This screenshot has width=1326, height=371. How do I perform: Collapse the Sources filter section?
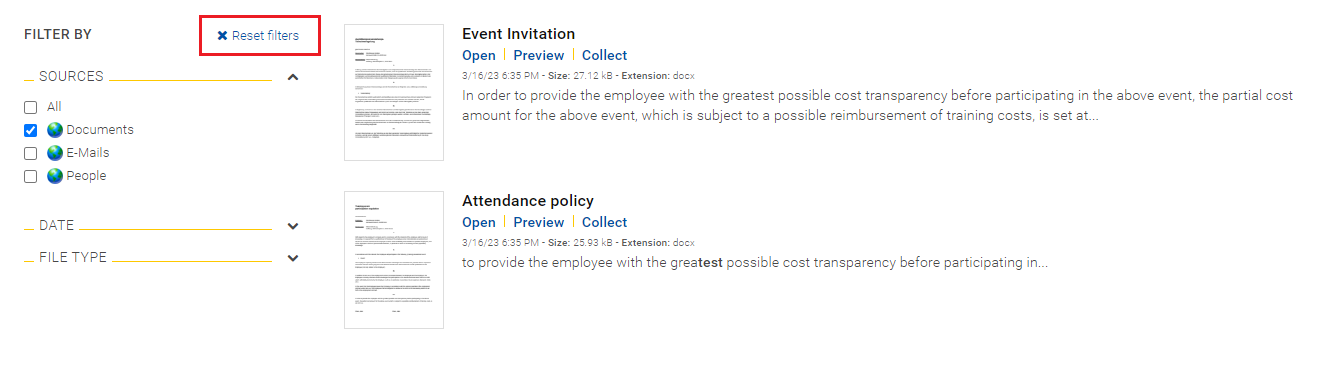coord(293,77)
